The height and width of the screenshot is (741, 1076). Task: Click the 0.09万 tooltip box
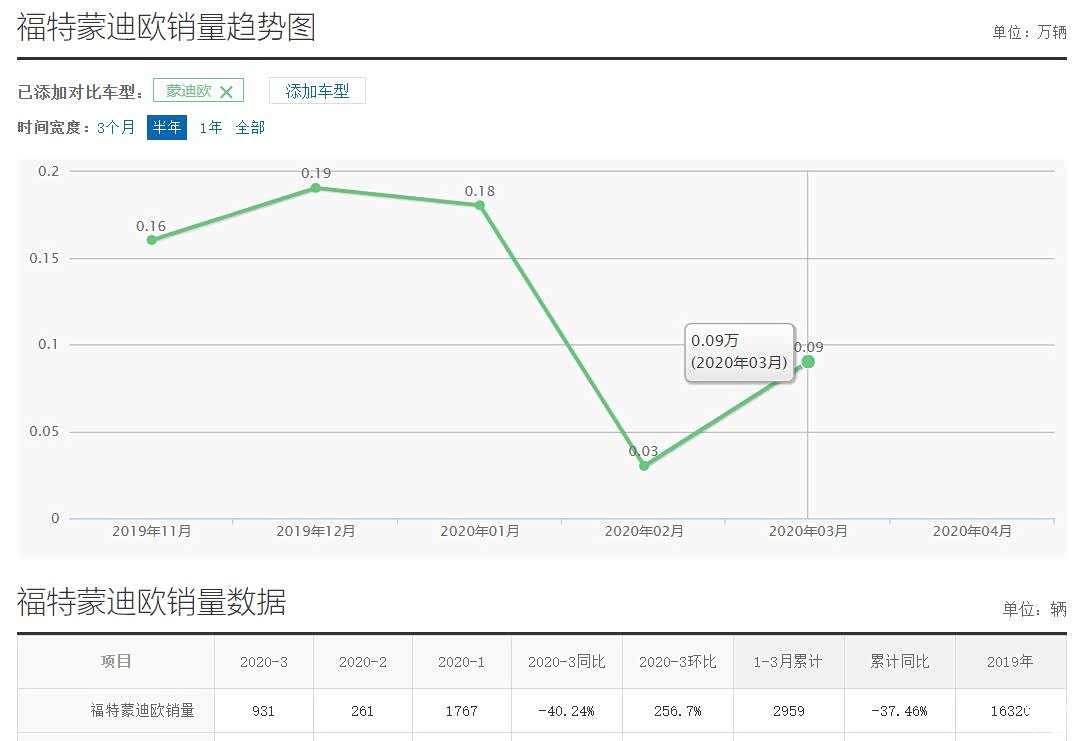(739, 352)
